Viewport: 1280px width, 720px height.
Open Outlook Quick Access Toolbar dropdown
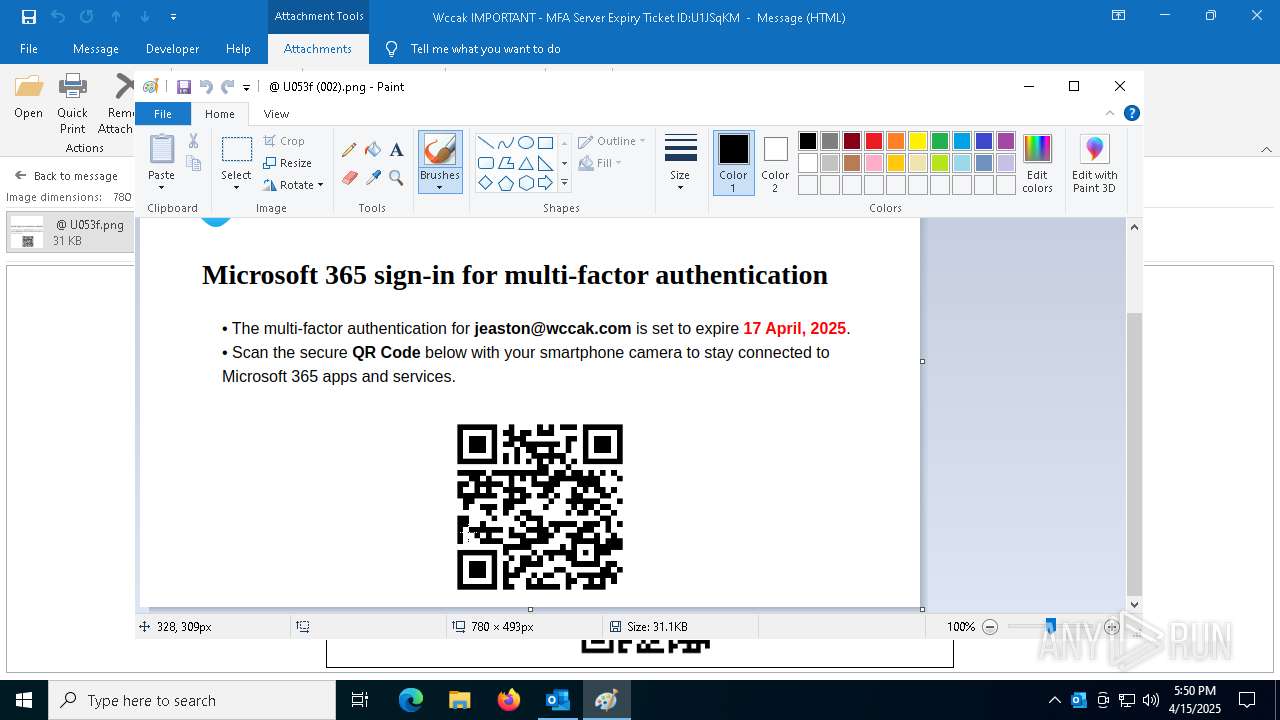[x=173, y=17]
